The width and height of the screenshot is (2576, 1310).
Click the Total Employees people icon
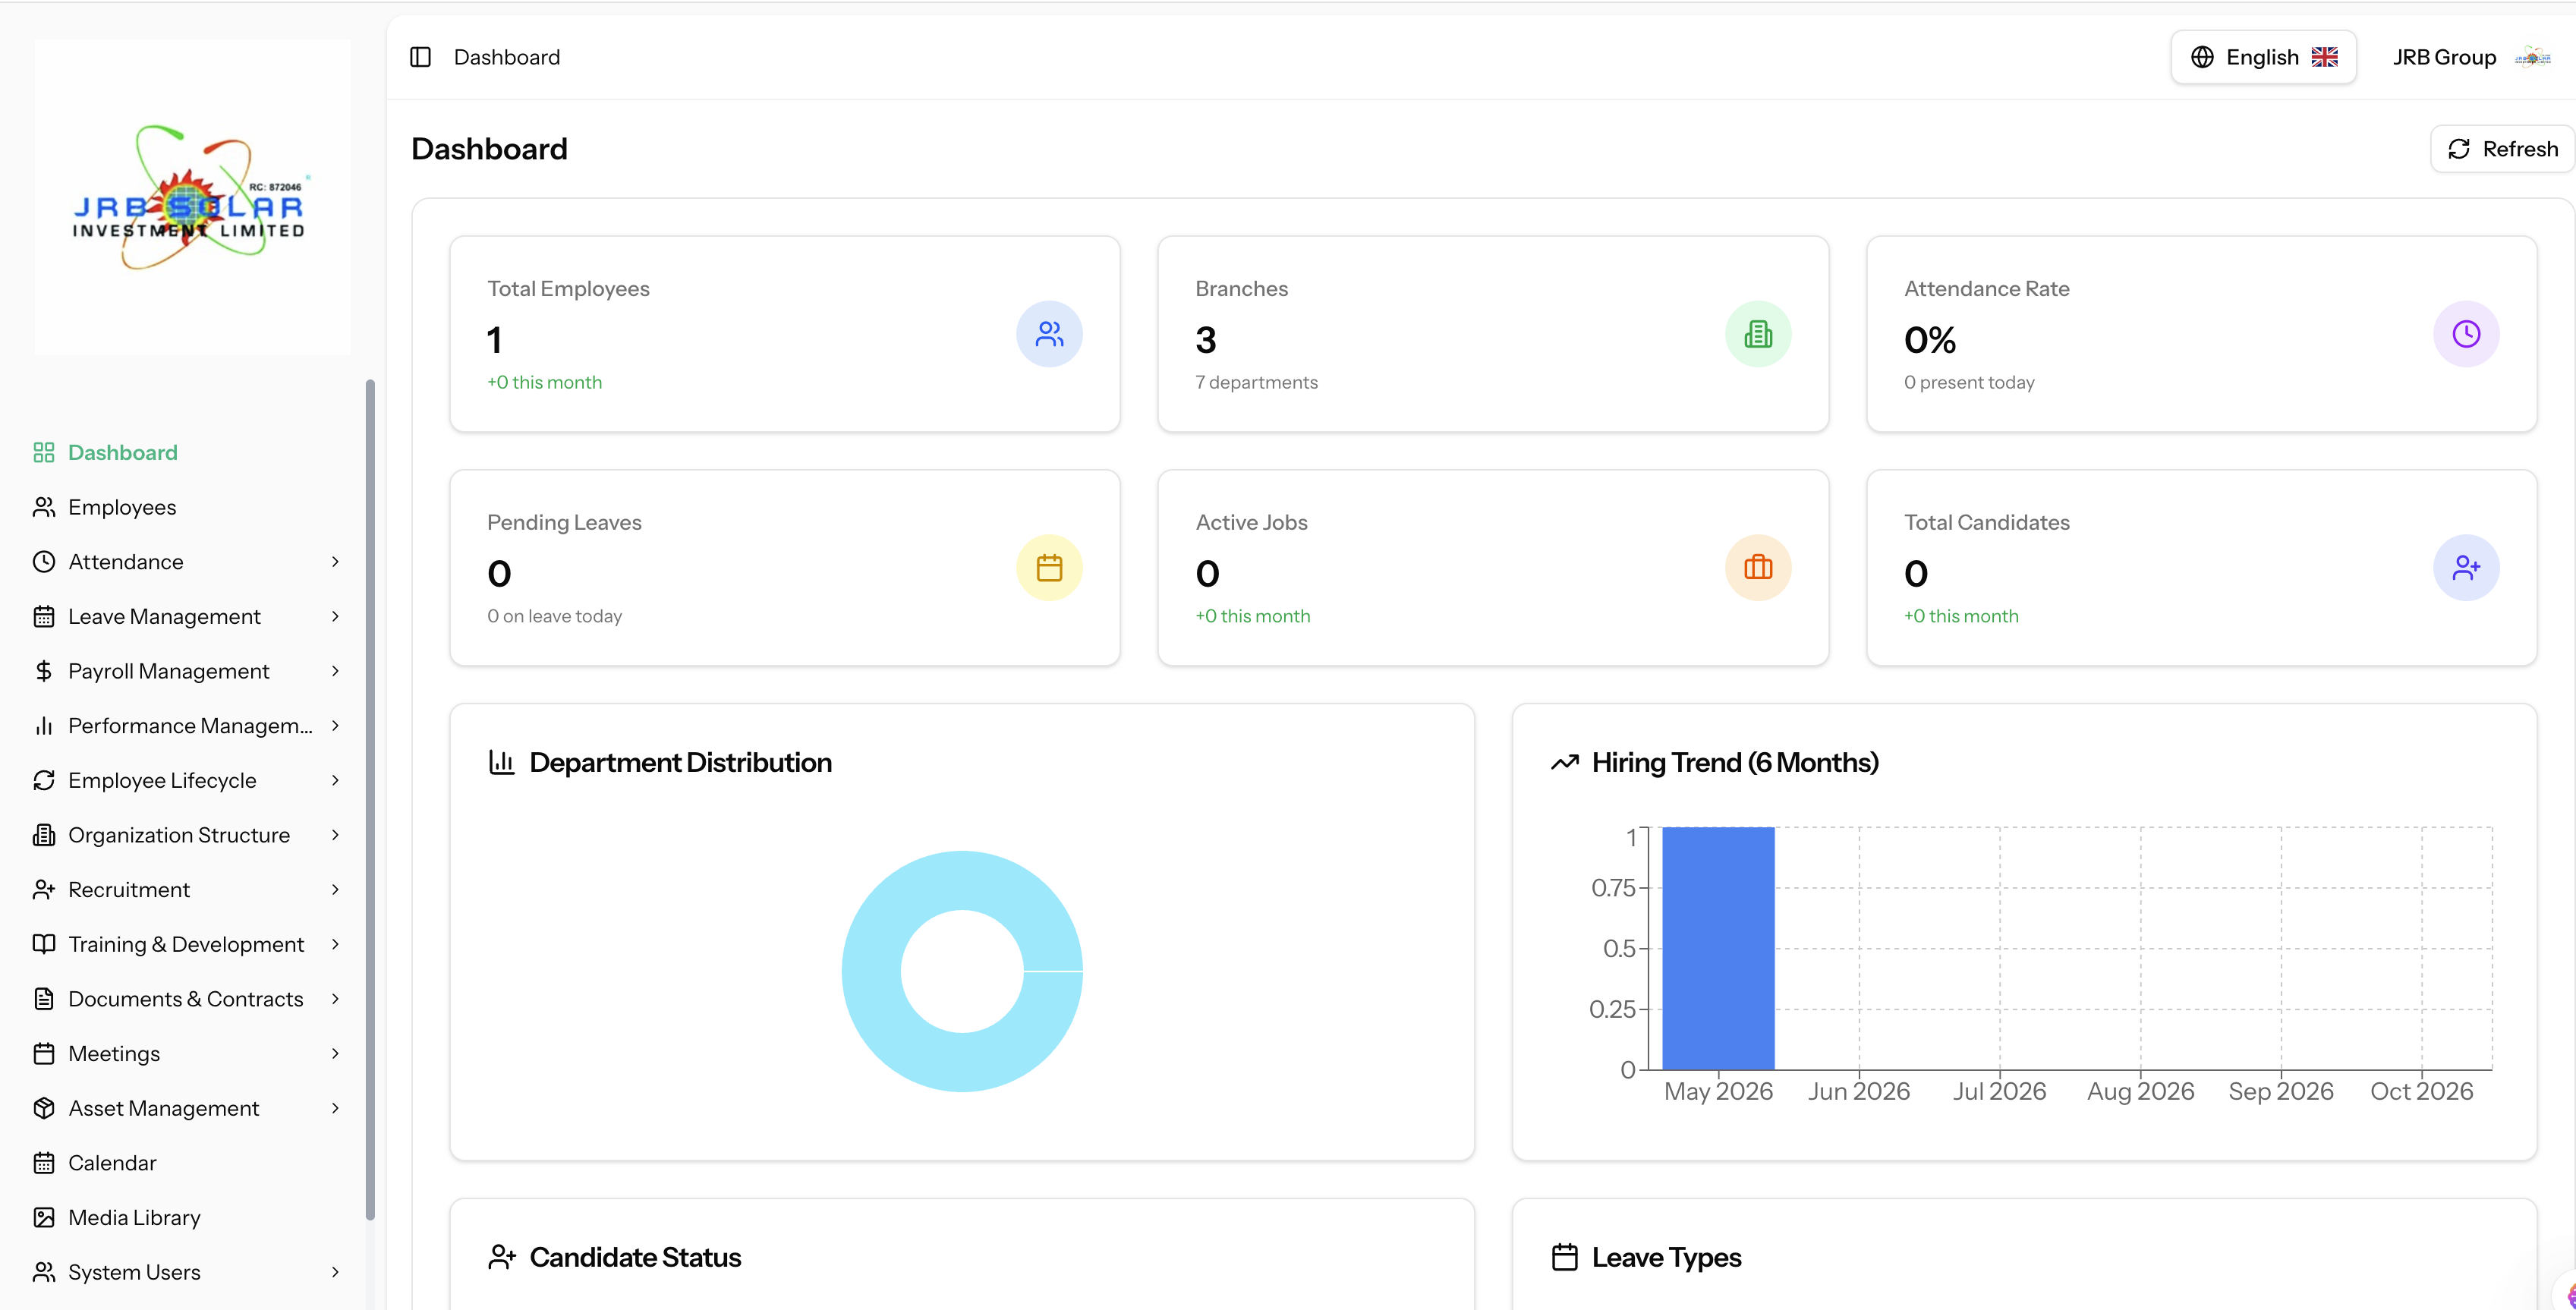[1049, 334]
